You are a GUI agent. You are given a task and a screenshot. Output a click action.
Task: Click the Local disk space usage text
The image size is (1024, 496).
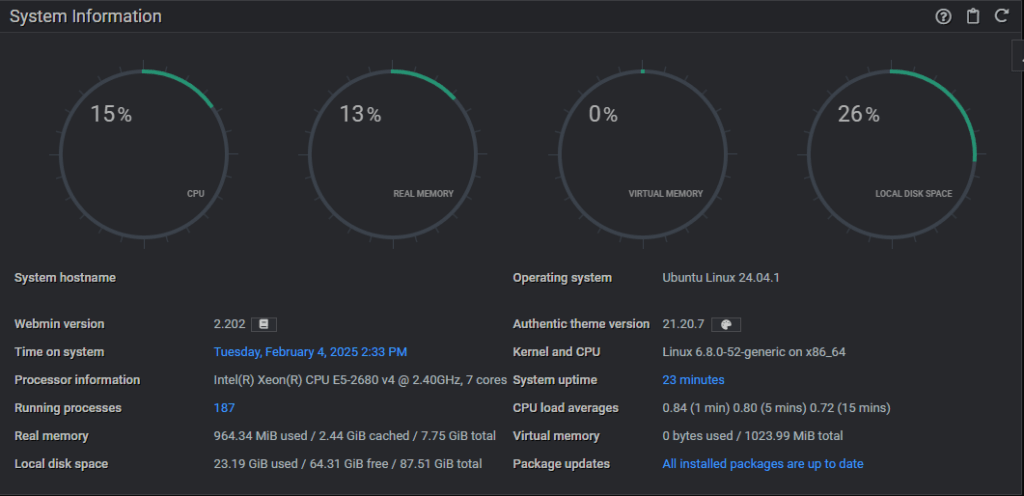[347, 464]
